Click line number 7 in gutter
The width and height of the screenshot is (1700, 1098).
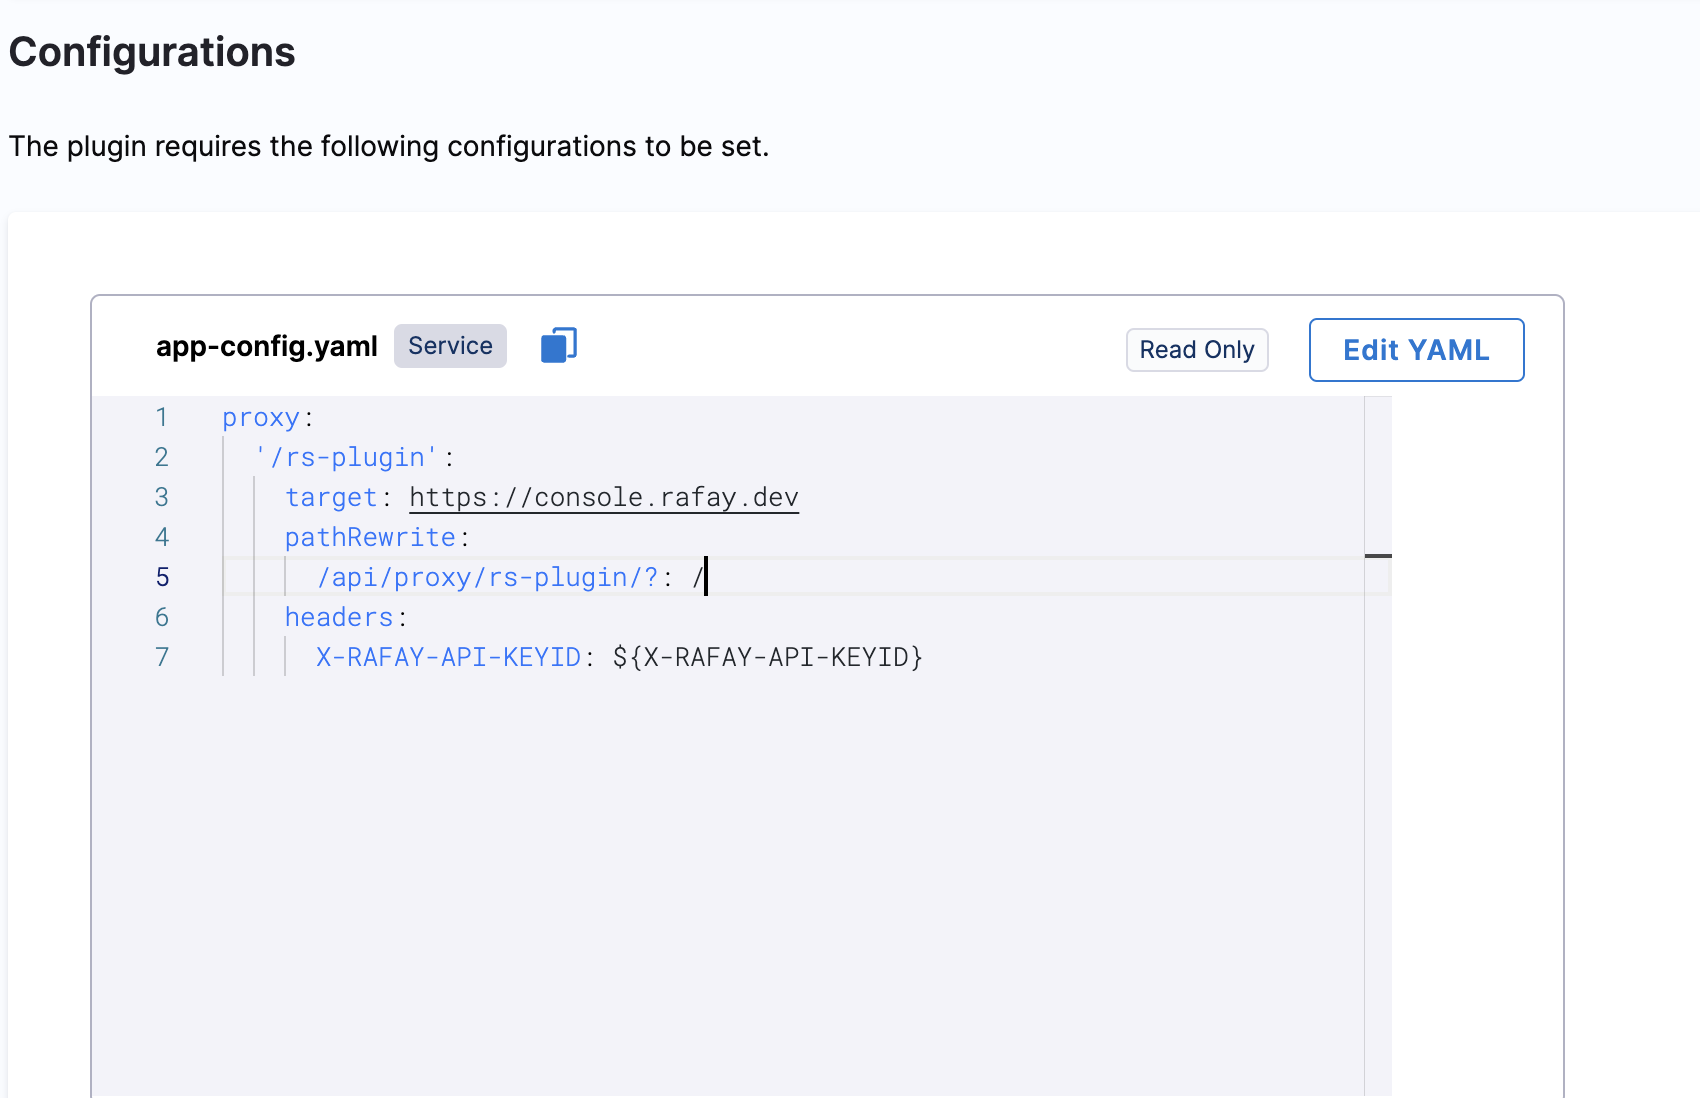162,657
